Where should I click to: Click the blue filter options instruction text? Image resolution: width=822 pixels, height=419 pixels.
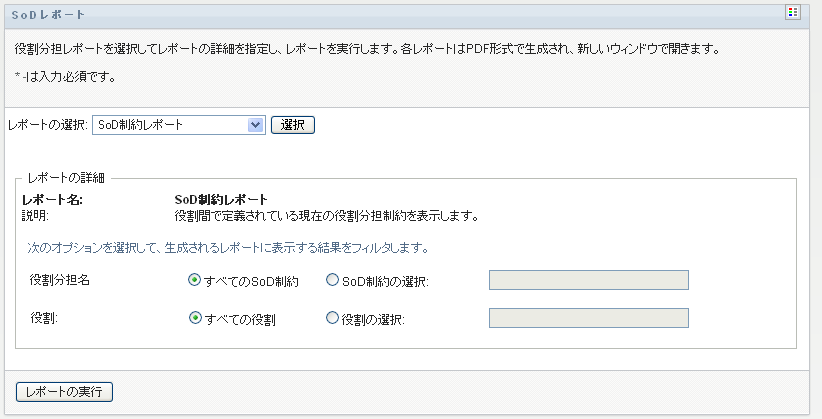pos(227,247)
